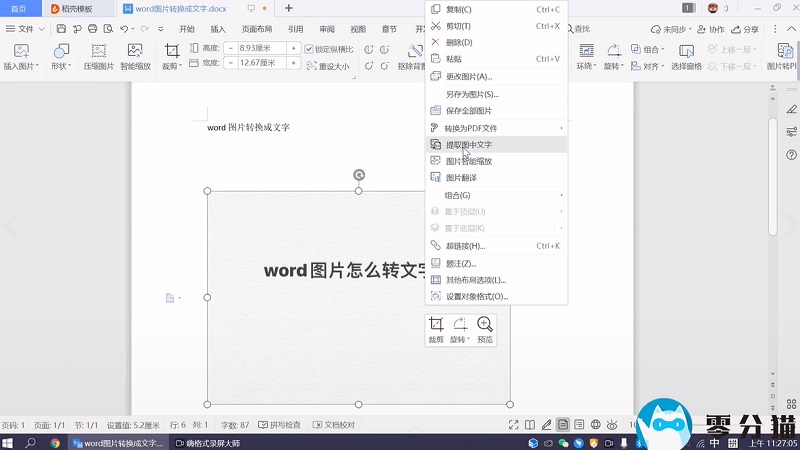Image resolution: width=800 pixels, height=450 pixels.
Task: Increase image height with plus stepper
Action: pos(294,48)
